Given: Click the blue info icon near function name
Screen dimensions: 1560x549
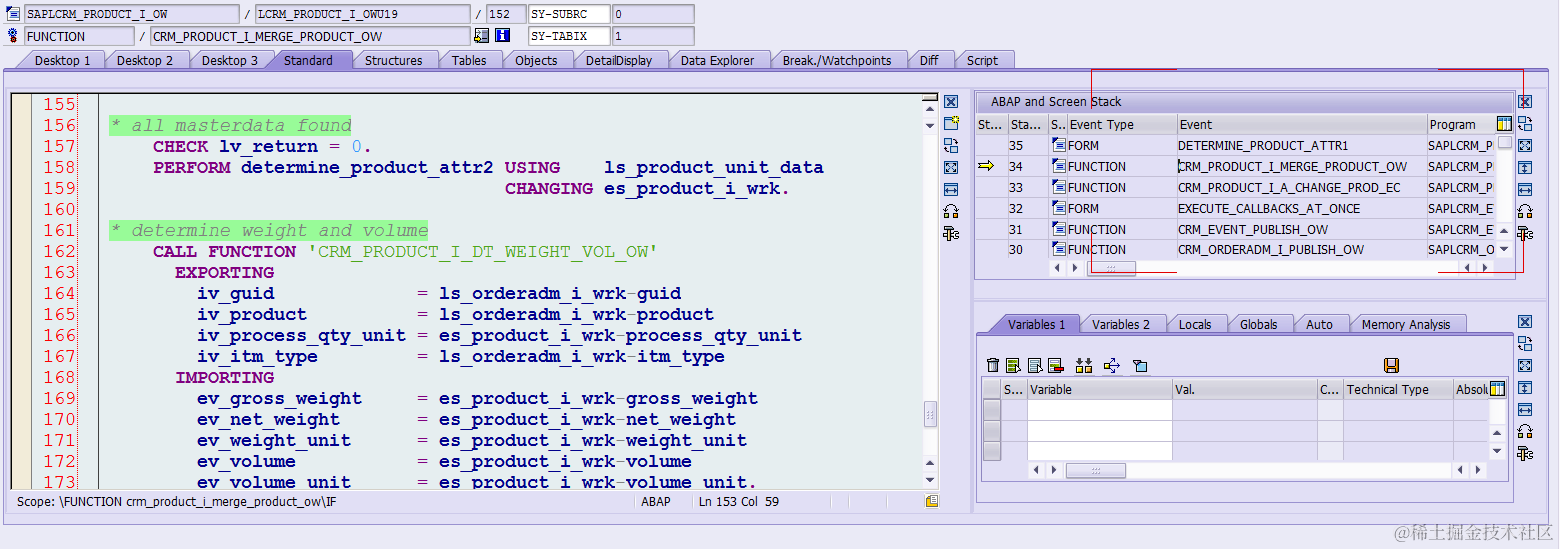Looking at the screenshot, I should [x=503, y=36].
